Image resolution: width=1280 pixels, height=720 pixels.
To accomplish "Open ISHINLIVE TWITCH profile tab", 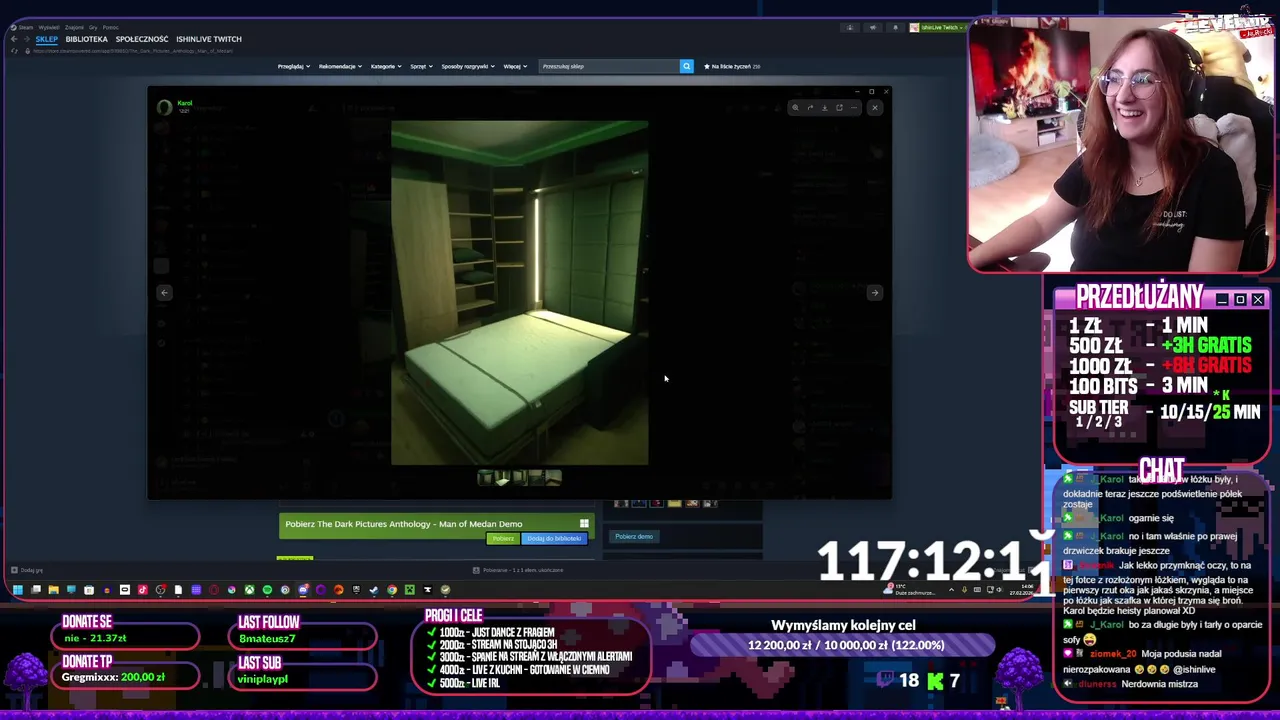I will pyautogui.click(x=209, y=39).
